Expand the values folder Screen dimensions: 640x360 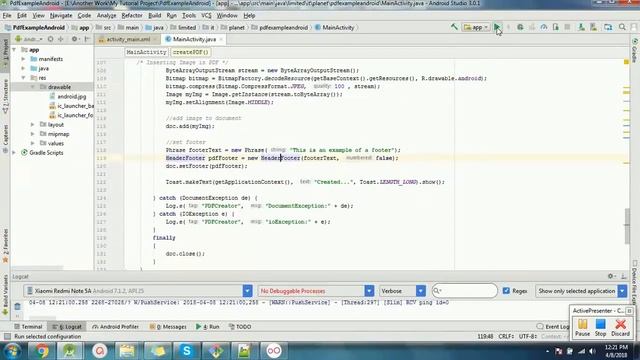pyautogui.click(x=33, y=143)
